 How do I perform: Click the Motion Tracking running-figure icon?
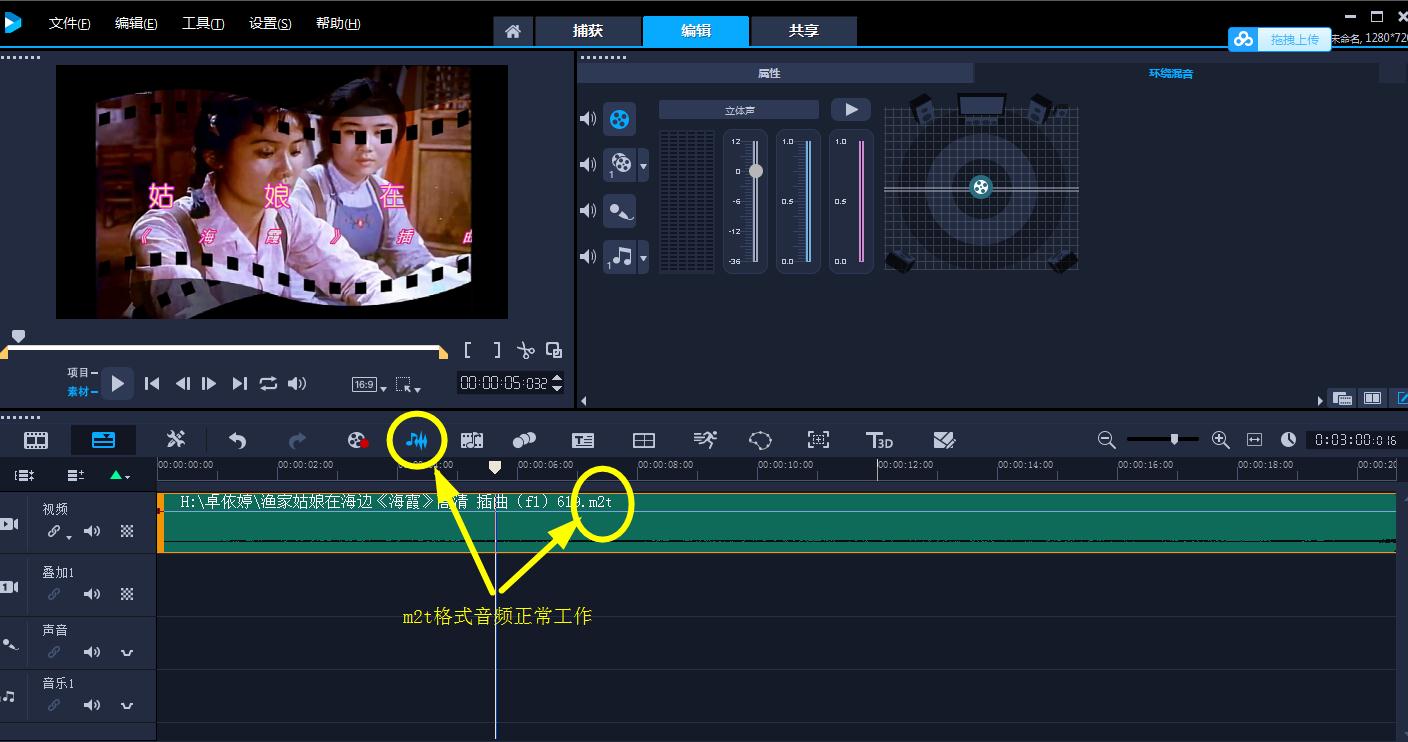tap(705, 440)
